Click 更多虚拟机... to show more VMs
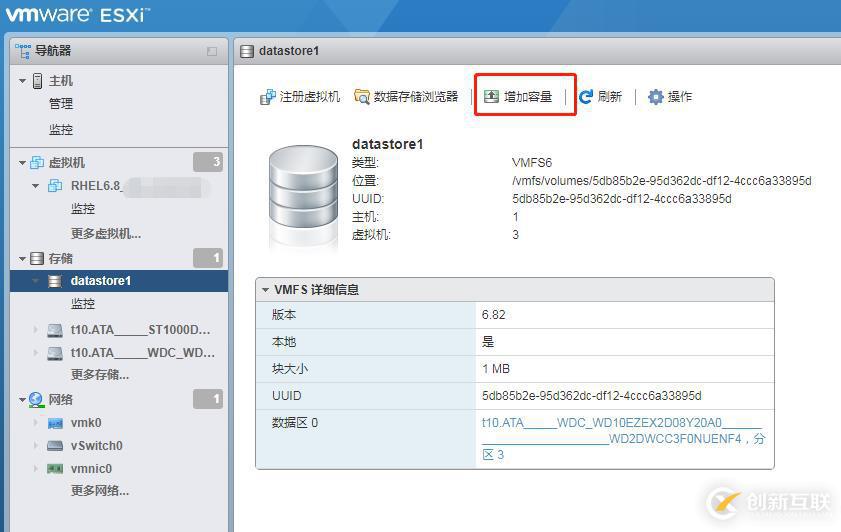Viewport: 841px width, 532px height. pos(106,233)
